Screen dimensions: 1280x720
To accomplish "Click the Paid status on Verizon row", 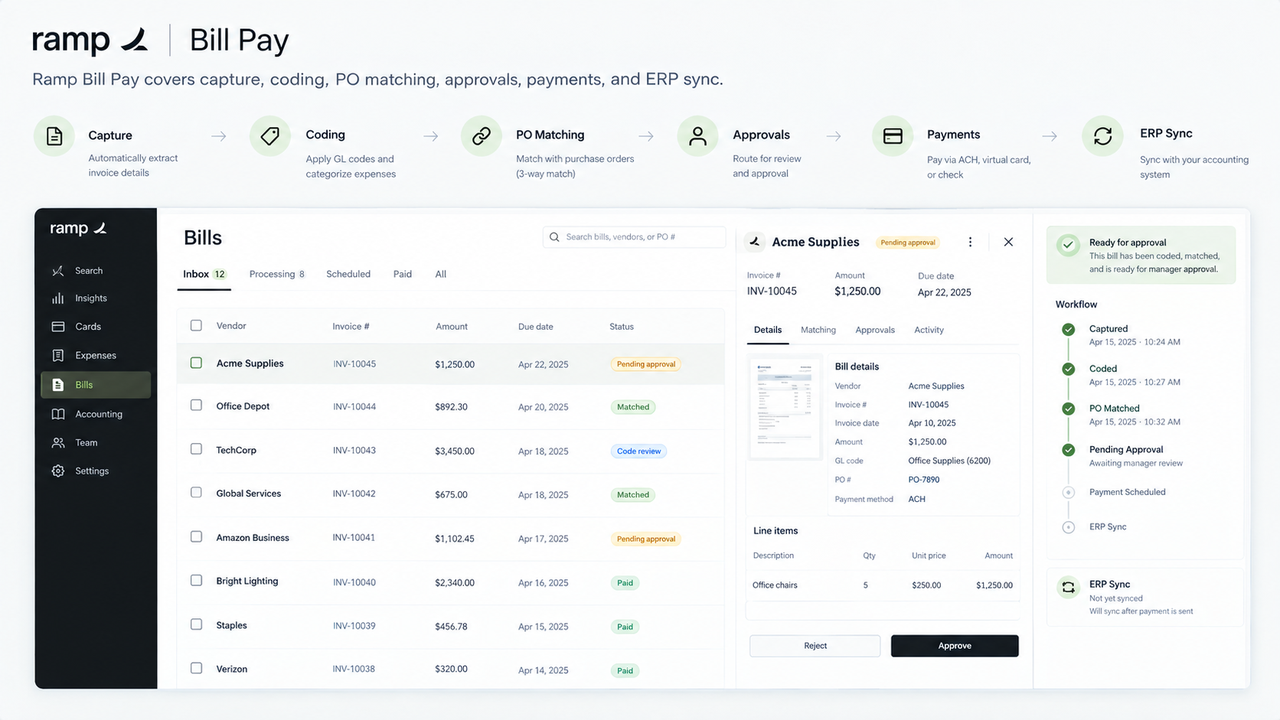I will coord(625,671).
